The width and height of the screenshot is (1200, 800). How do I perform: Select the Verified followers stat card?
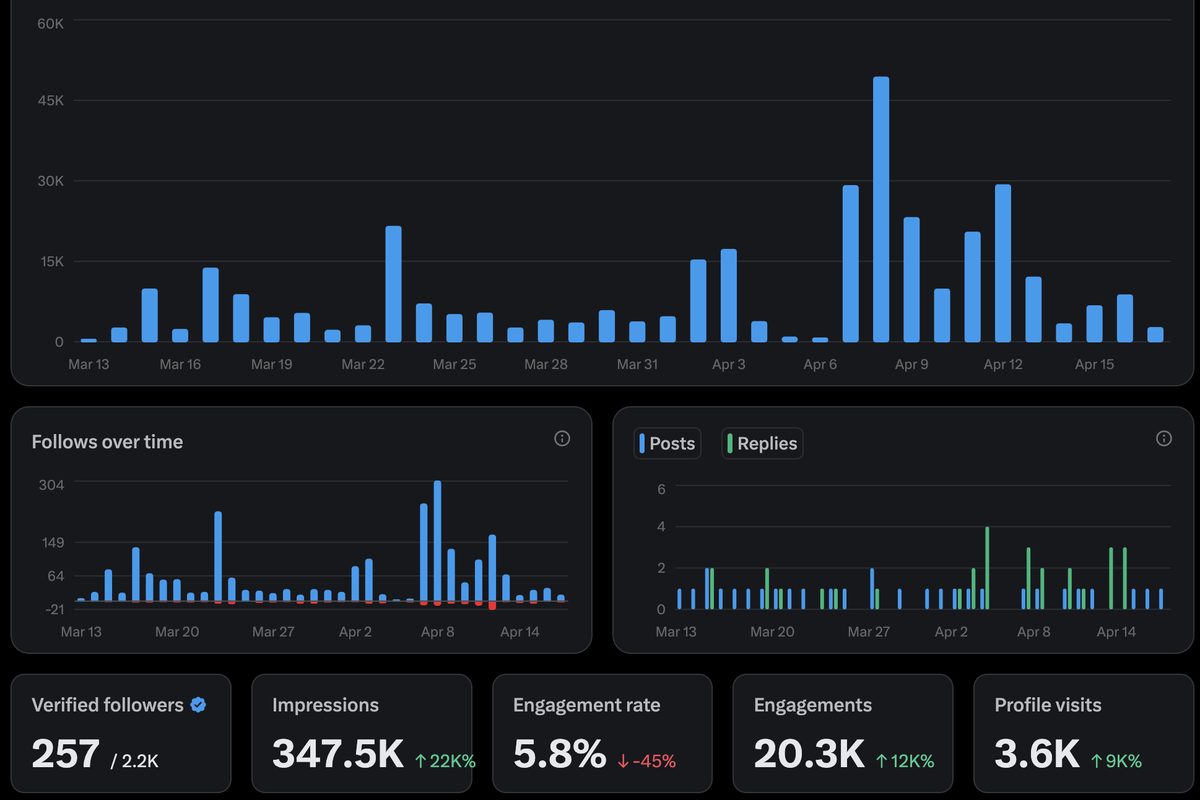click(x=121, y=733)
